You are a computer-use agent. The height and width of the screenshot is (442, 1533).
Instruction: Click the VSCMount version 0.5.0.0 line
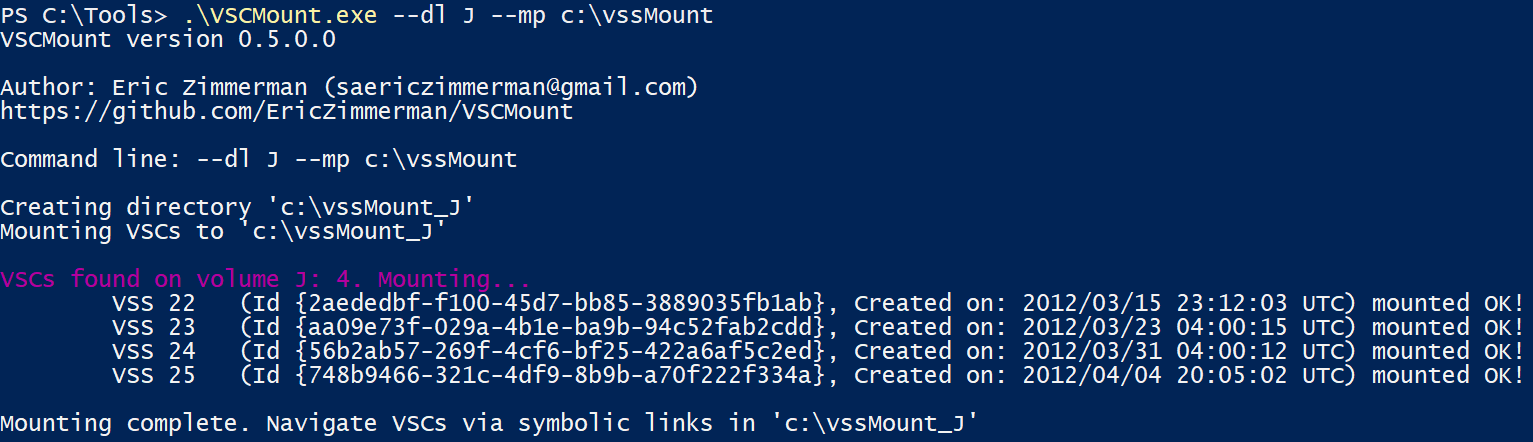[x=168, y=39]
